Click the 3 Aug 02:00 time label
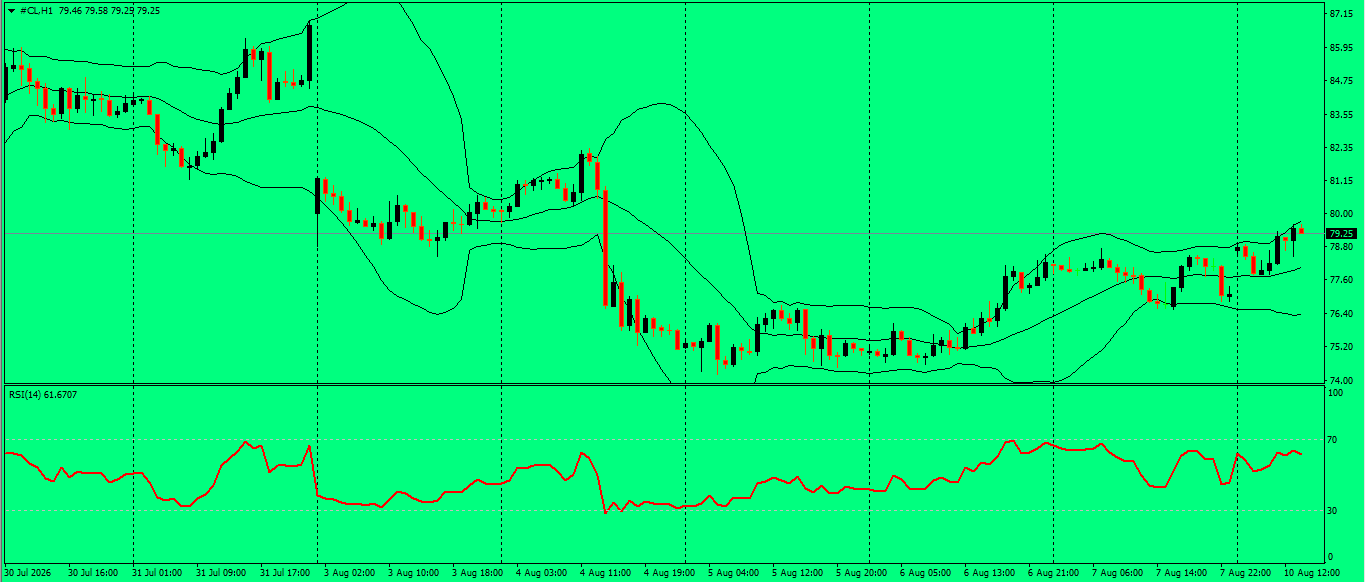This screenshot has height=582, width=1366. point(351,573)
